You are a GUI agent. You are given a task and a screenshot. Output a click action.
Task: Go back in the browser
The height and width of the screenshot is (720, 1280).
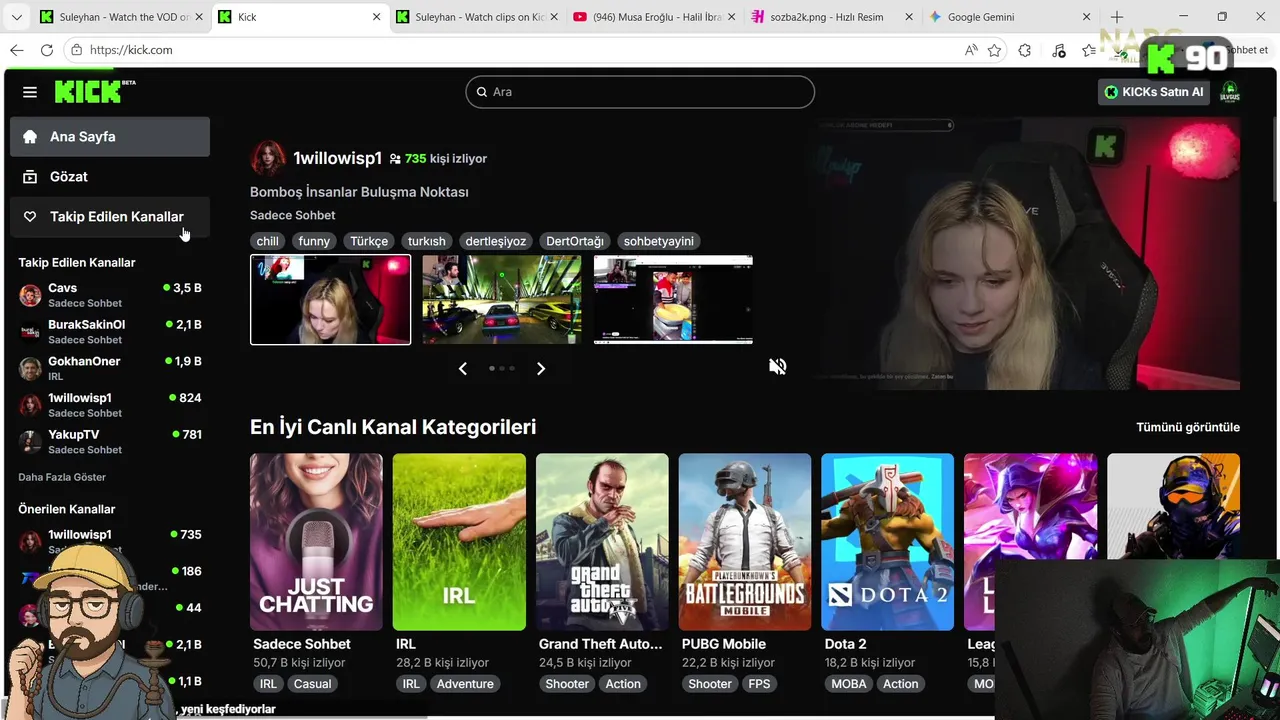[17, 50]
